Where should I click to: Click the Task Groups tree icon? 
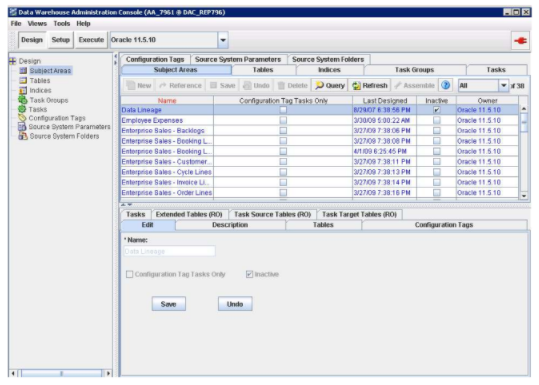(x=23, y=100)
